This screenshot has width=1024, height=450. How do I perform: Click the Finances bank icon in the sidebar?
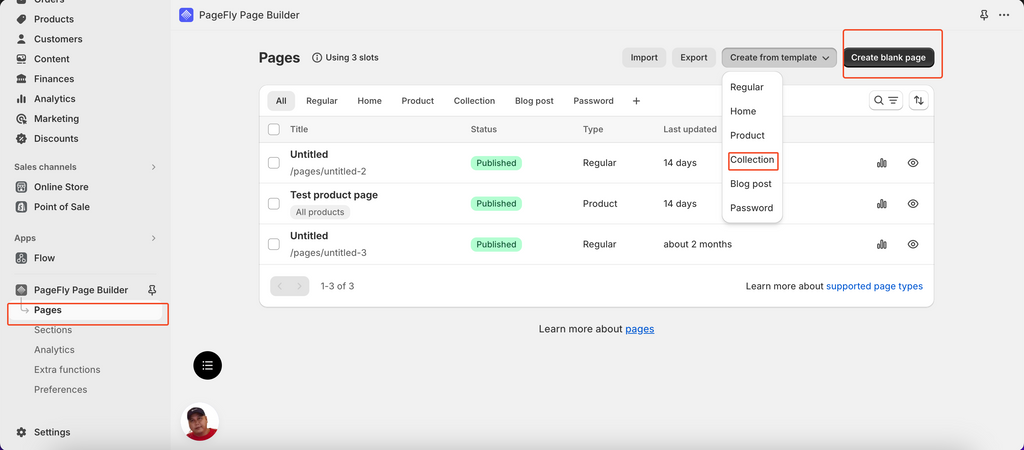[x=22, y=79]
